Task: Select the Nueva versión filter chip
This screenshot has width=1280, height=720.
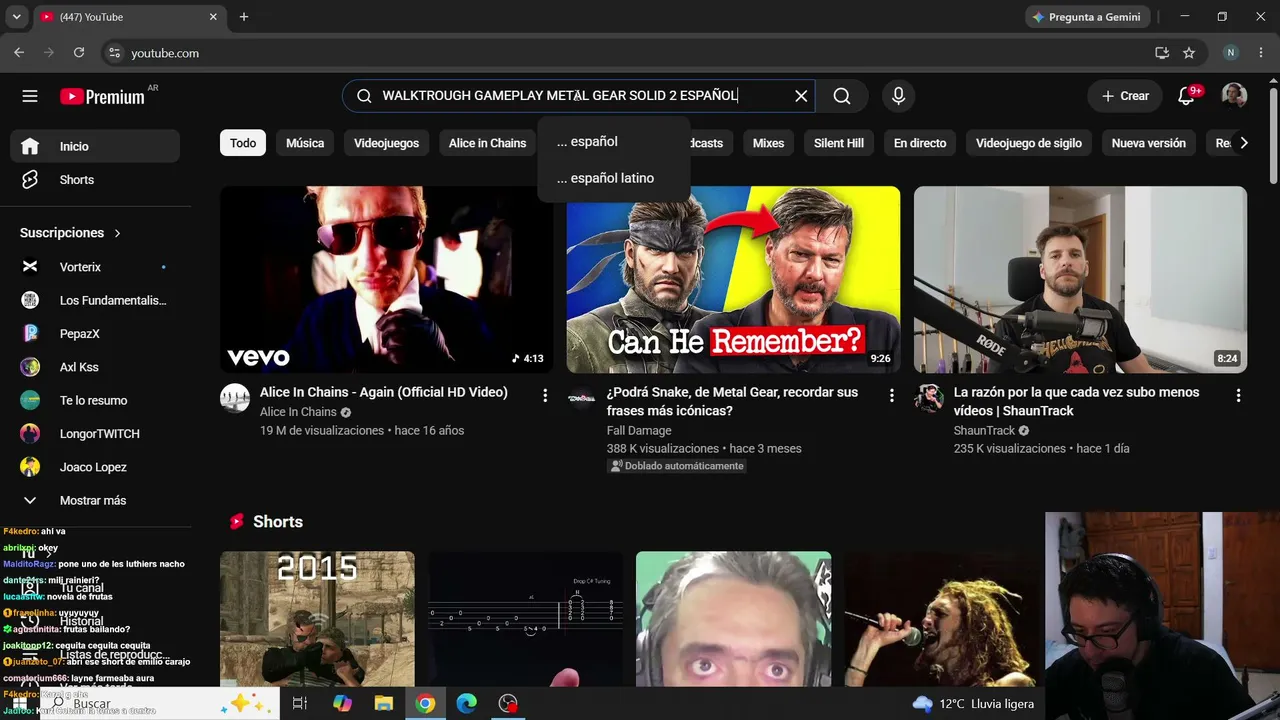Action: pyautogui.click(x=1149, y=143)
